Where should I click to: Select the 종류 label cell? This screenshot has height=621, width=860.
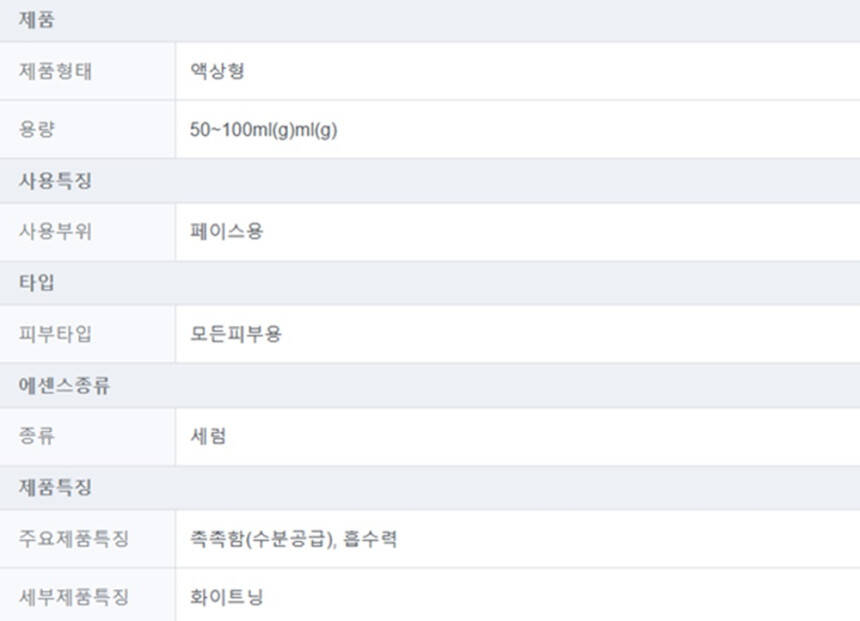coord(37,437)
